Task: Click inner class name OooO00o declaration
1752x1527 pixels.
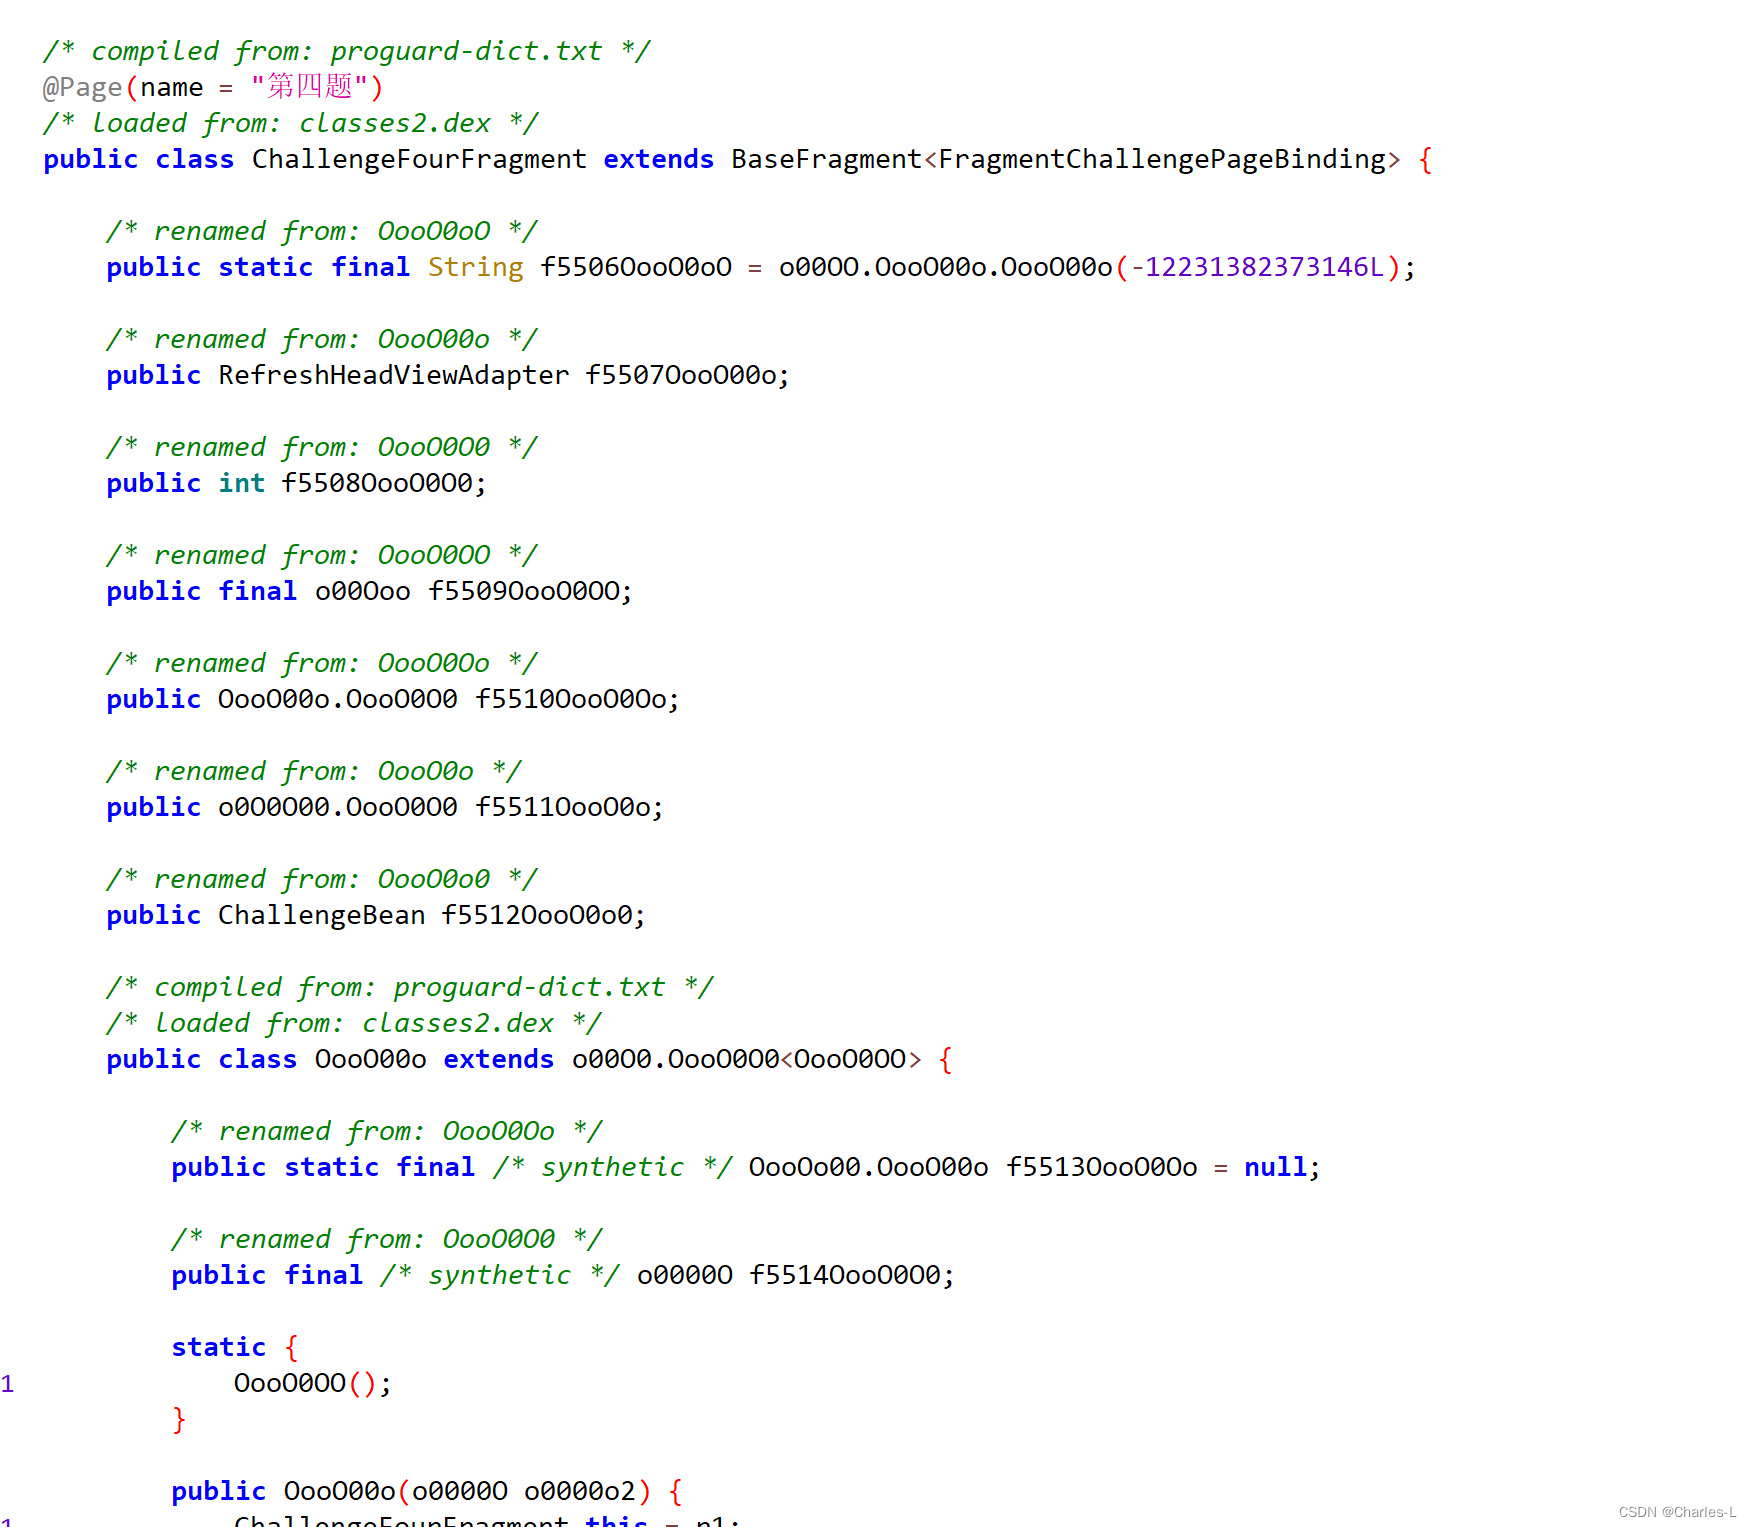Action: click(x=370, y=1060)
